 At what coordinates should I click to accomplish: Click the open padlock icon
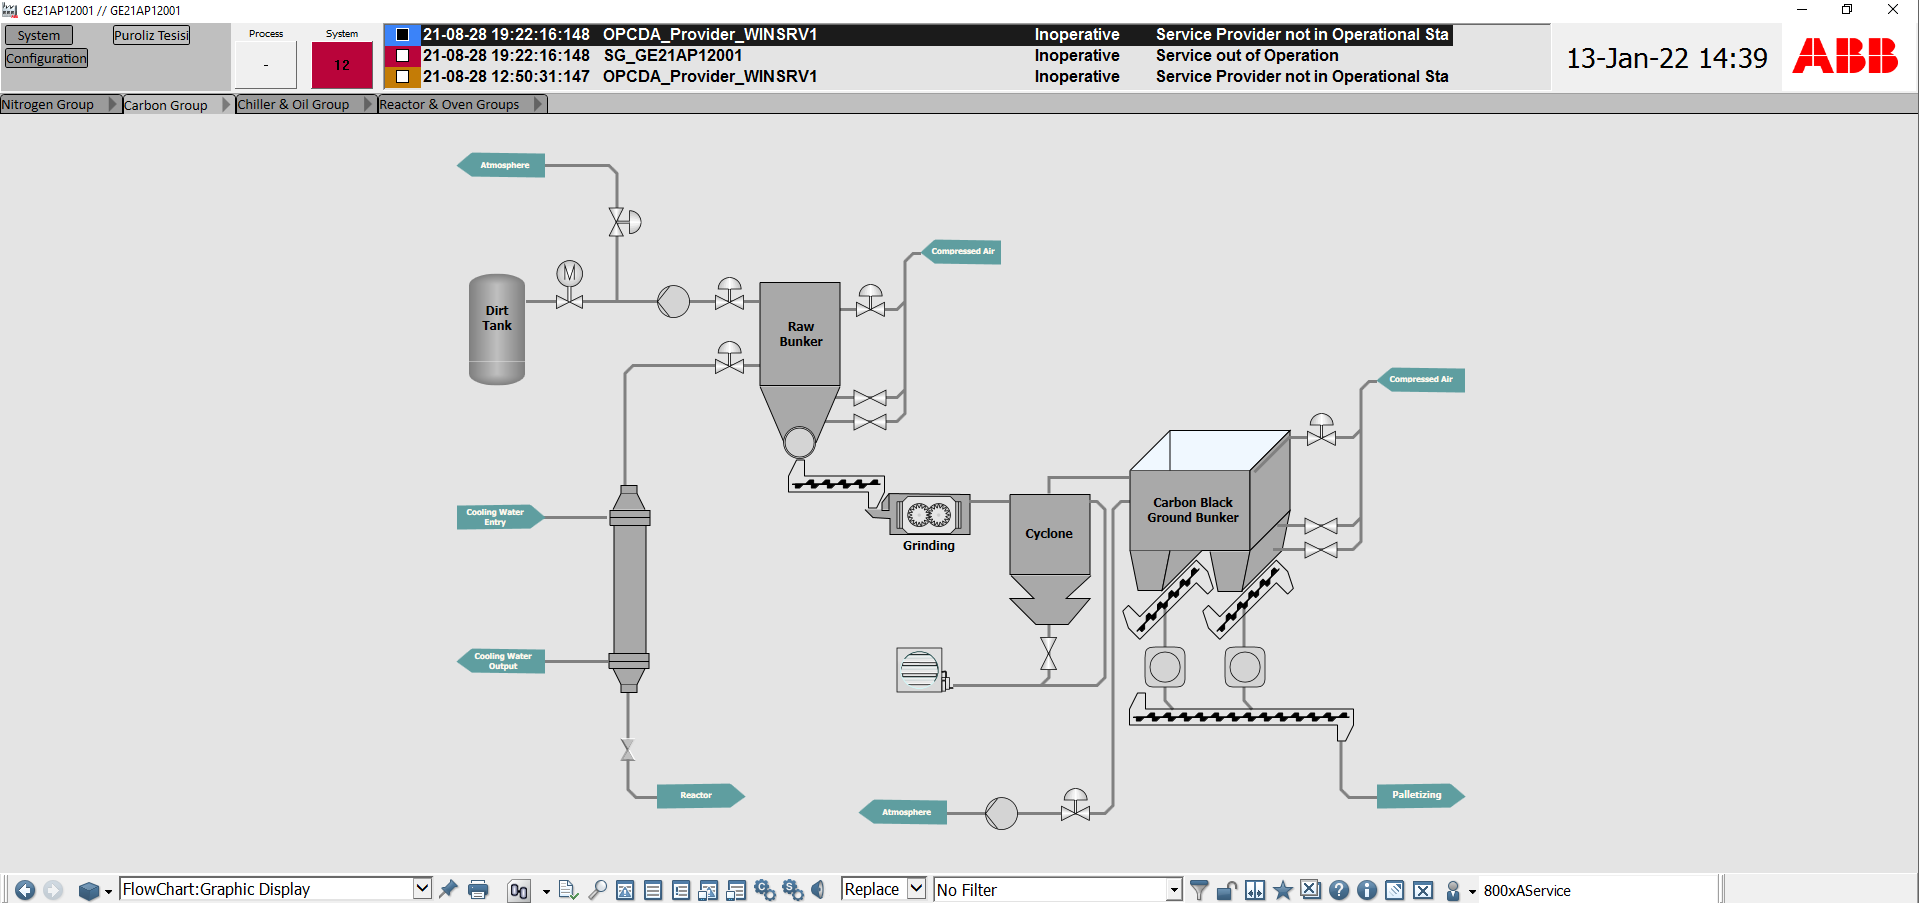point(1227,890)
